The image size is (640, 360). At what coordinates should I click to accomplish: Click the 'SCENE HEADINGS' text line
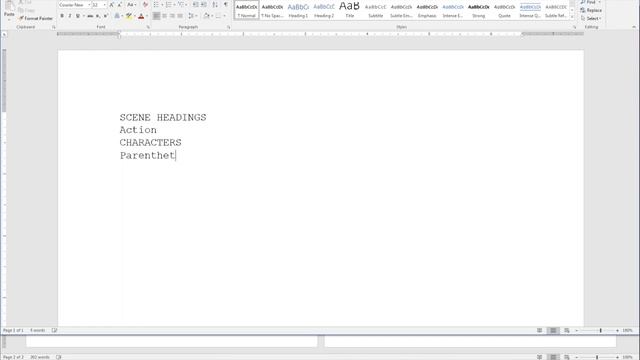[163, 118]
